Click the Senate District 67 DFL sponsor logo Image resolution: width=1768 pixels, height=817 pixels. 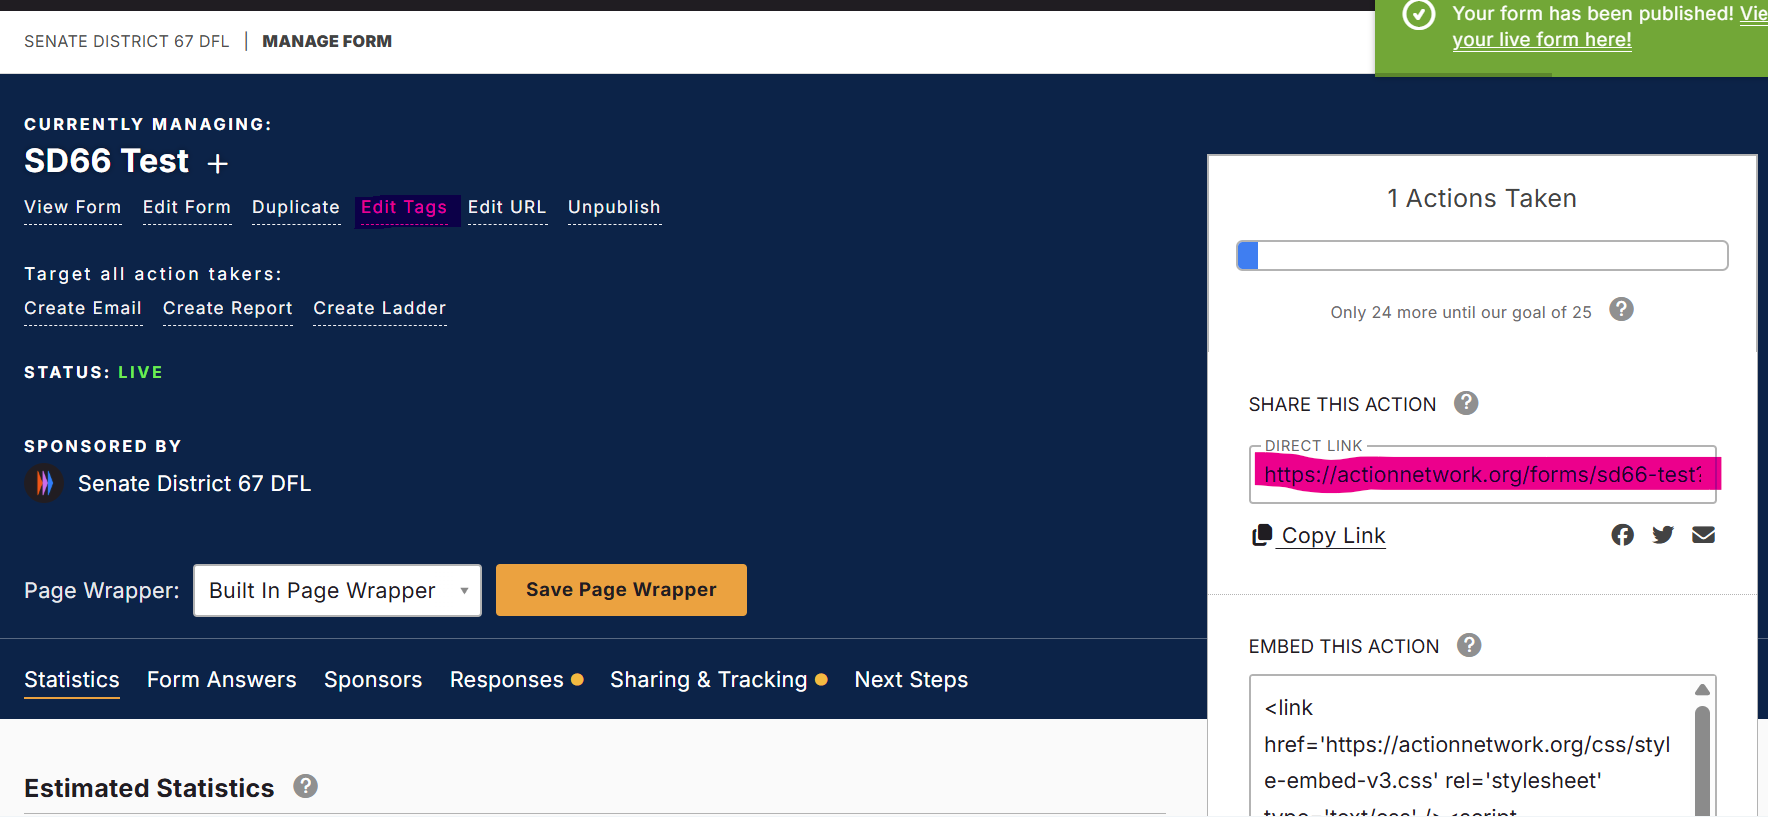click(x=44, y=484)
